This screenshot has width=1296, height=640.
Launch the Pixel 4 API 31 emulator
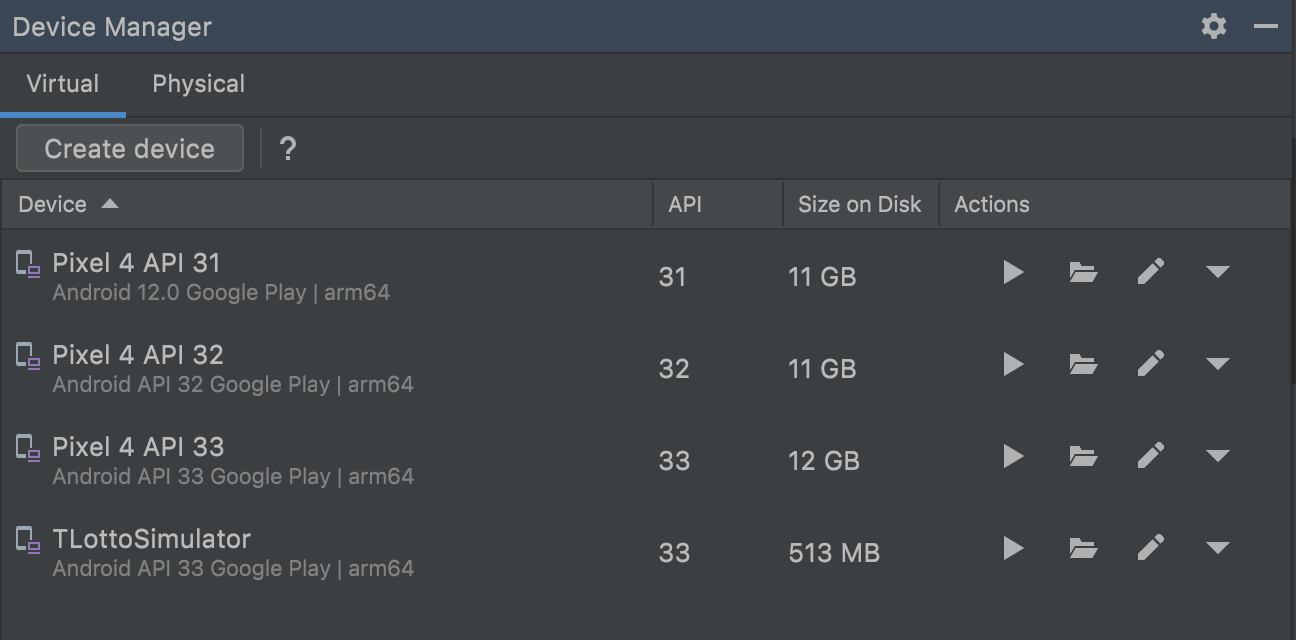tap(1013, 272)
